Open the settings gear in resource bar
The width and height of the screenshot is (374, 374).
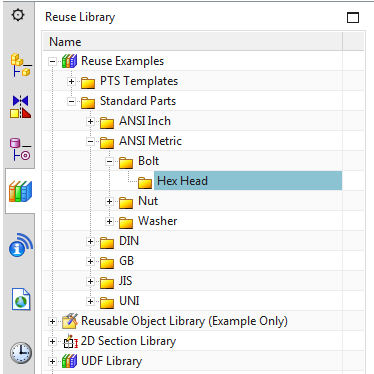18,15
